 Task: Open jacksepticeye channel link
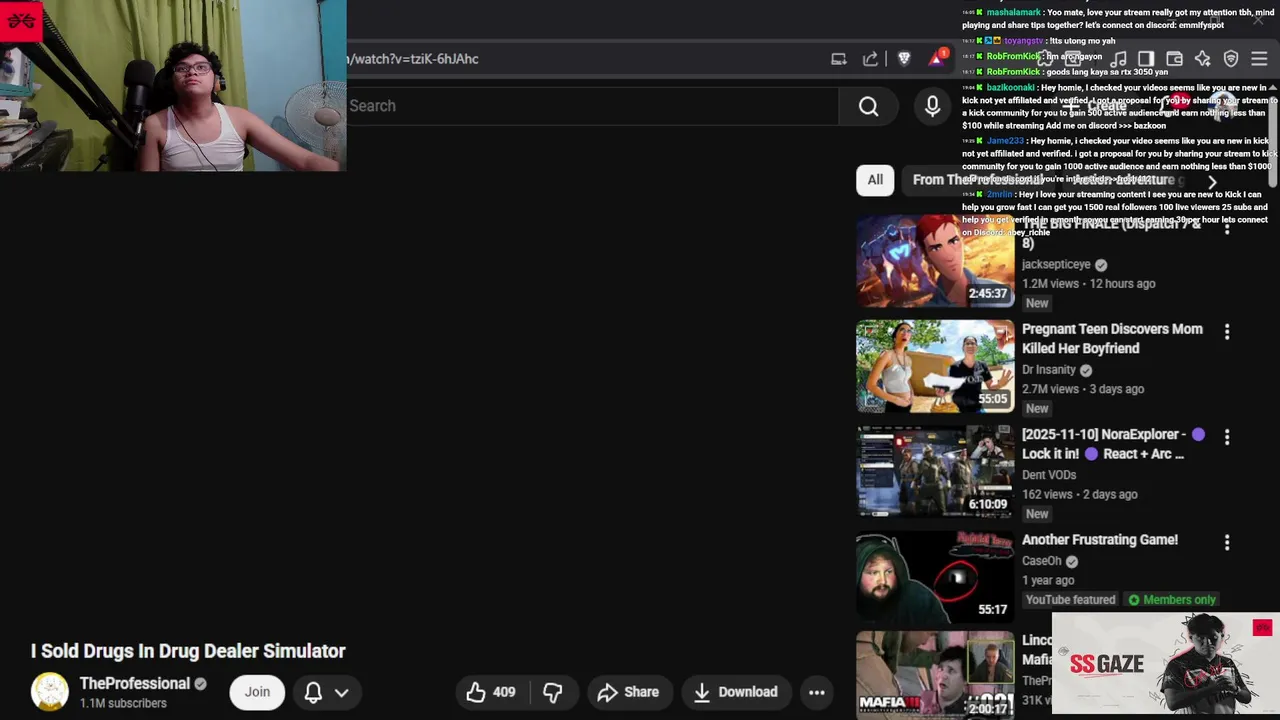coord(1056,264)
